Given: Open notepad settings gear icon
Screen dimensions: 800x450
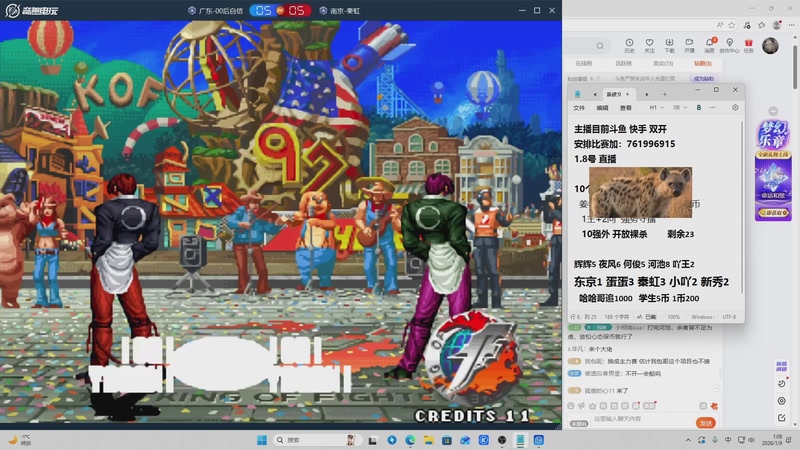Looking at the screenshot, I should point(735,108).
